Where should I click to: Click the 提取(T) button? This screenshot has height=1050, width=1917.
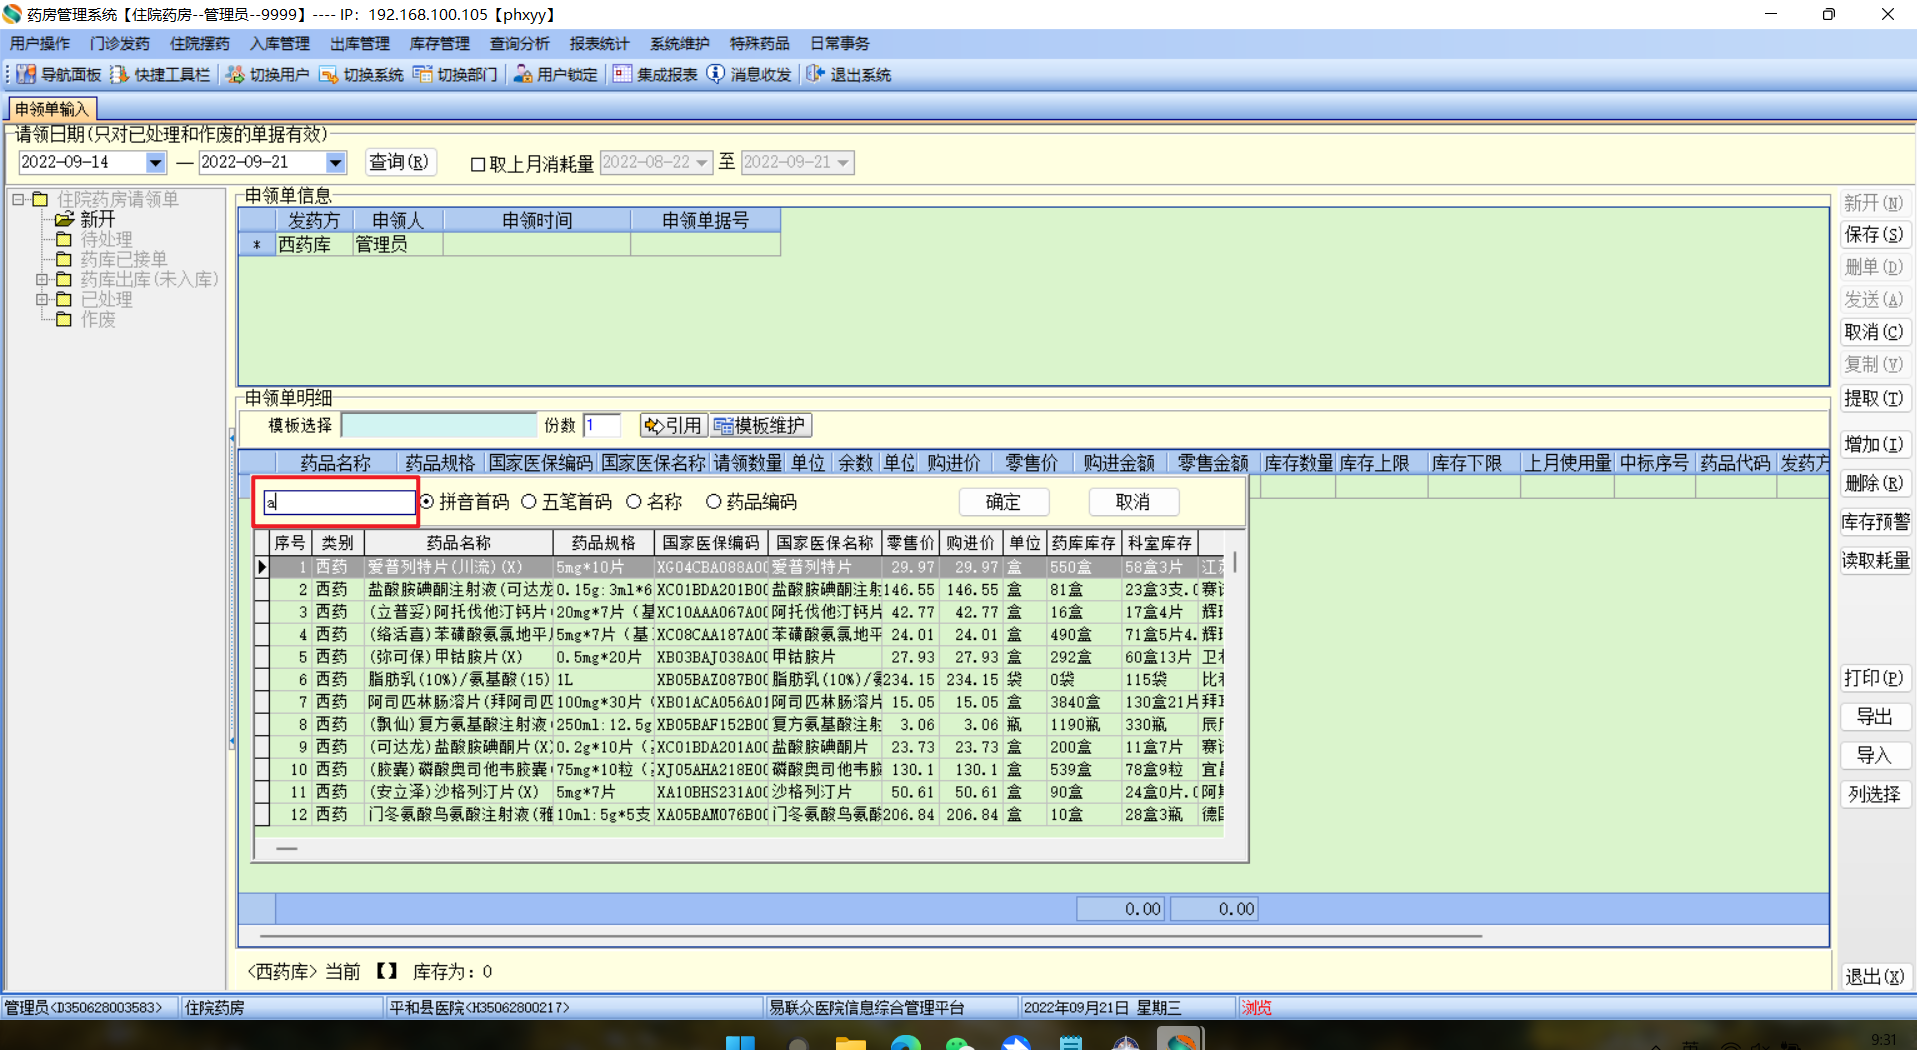click(x=1874, y=399)
